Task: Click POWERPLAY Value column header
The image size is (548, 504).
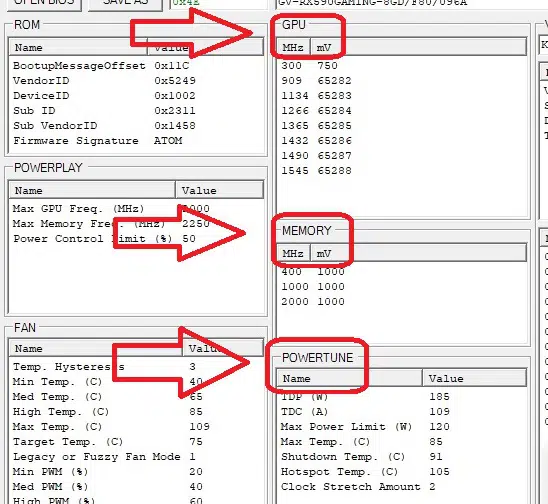Action: point(219,190)
